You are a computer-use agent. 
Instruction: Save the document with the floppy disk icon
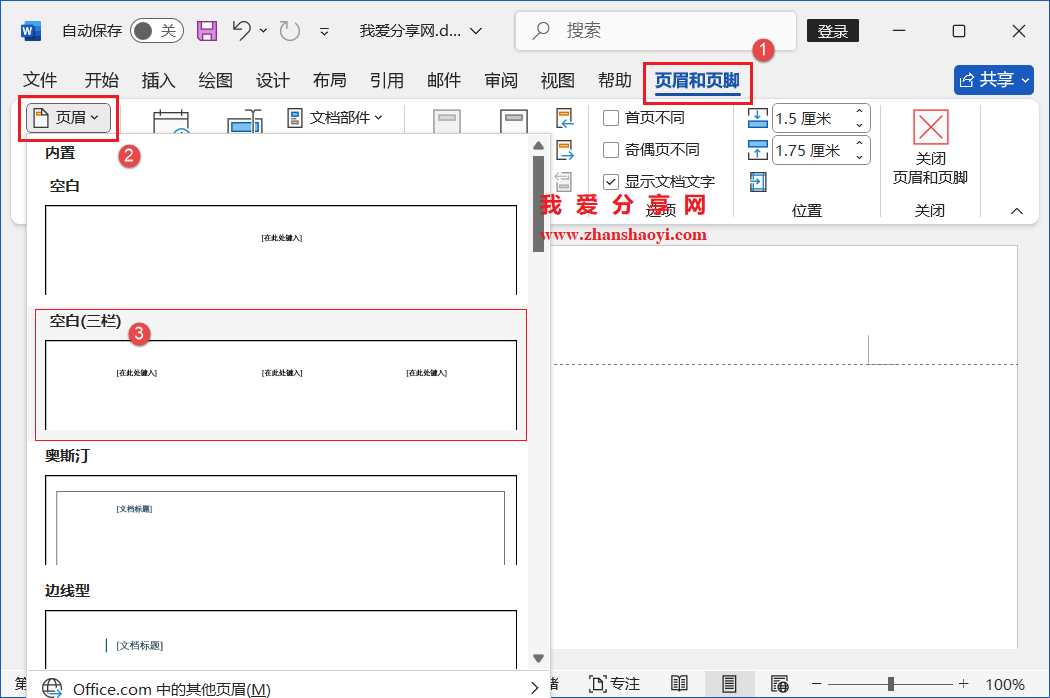click(207, 31)
